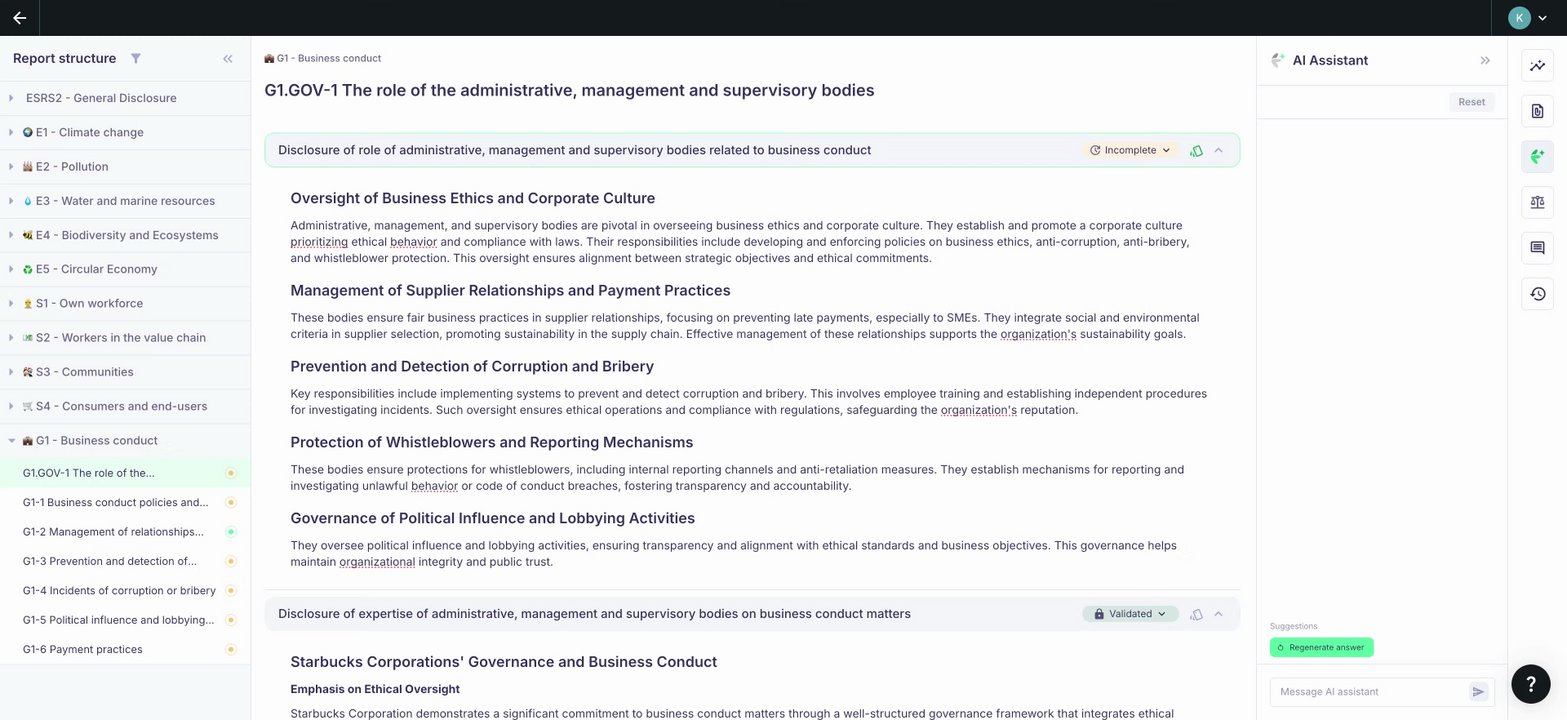This screenshot has width=1567, height=720.
Task: Select G1.GOV-1 The role of the... item
Action: coord(125,473)
